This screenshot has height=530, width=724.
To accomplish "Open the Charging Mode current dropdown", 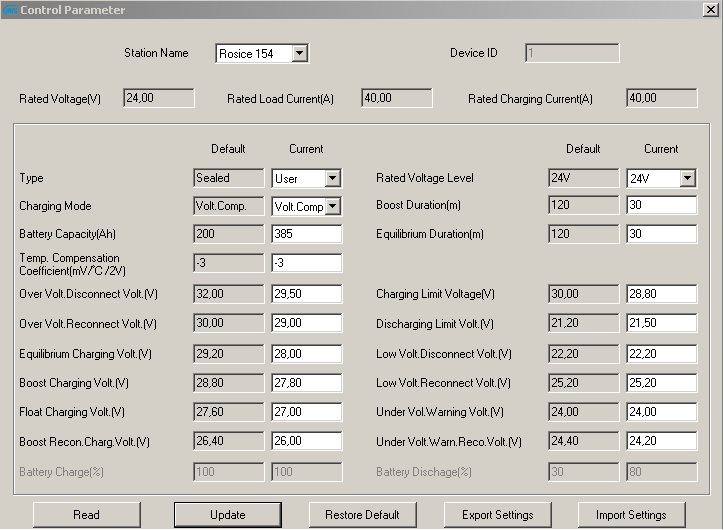I will tap(332, 207).
